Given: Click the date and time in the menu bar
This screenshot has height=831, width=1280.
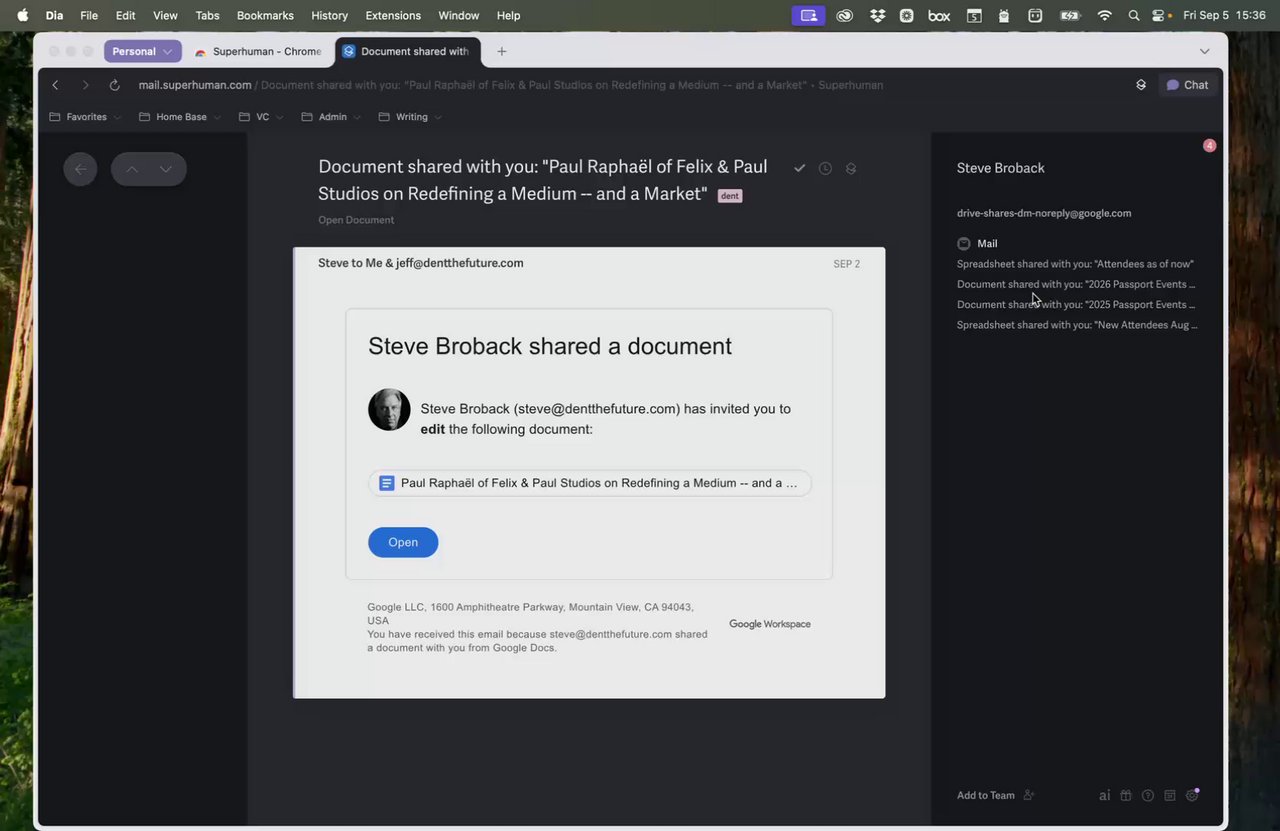Looking at the screenshot, I should coord(1224,15).
